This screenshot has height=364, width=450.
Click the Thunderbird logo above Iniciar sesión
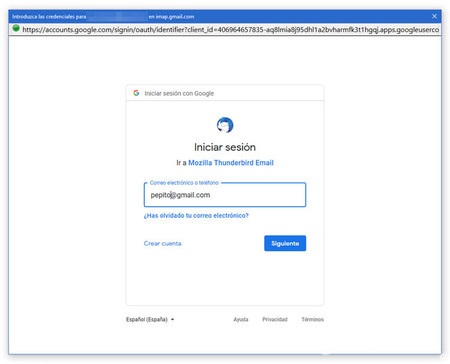point(225,125)
